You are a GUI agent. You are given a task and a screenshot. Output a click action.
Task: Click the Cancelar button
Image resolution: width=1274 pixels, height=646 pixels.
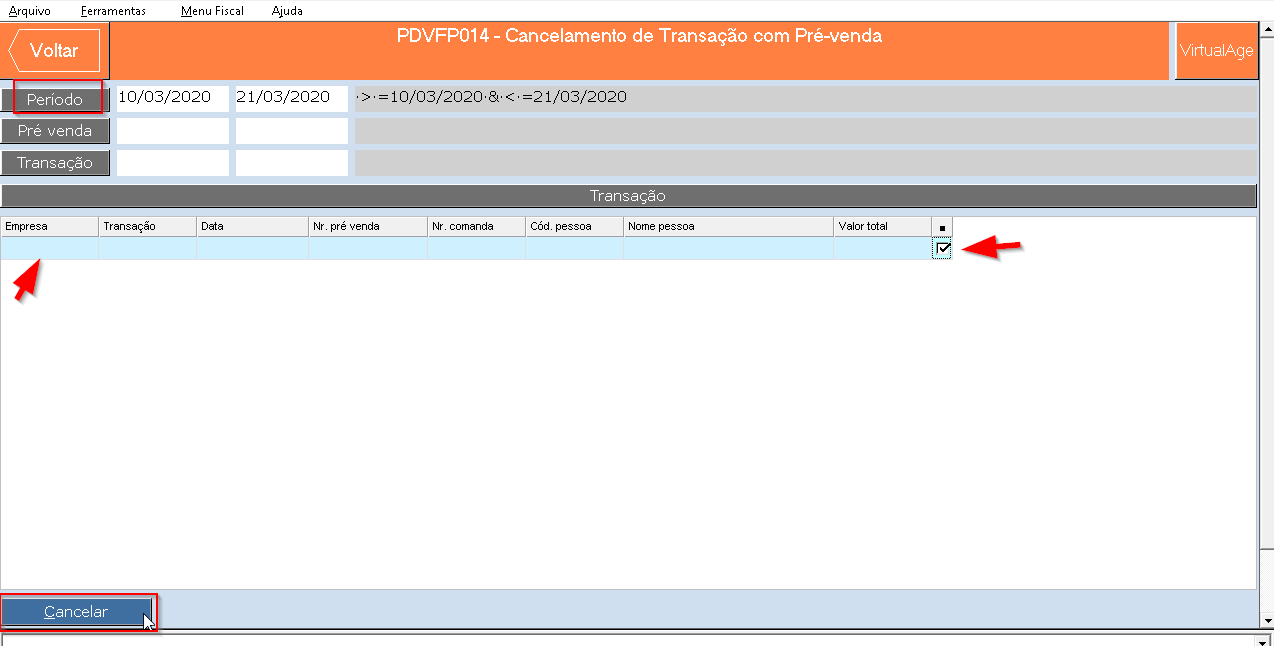76,612
